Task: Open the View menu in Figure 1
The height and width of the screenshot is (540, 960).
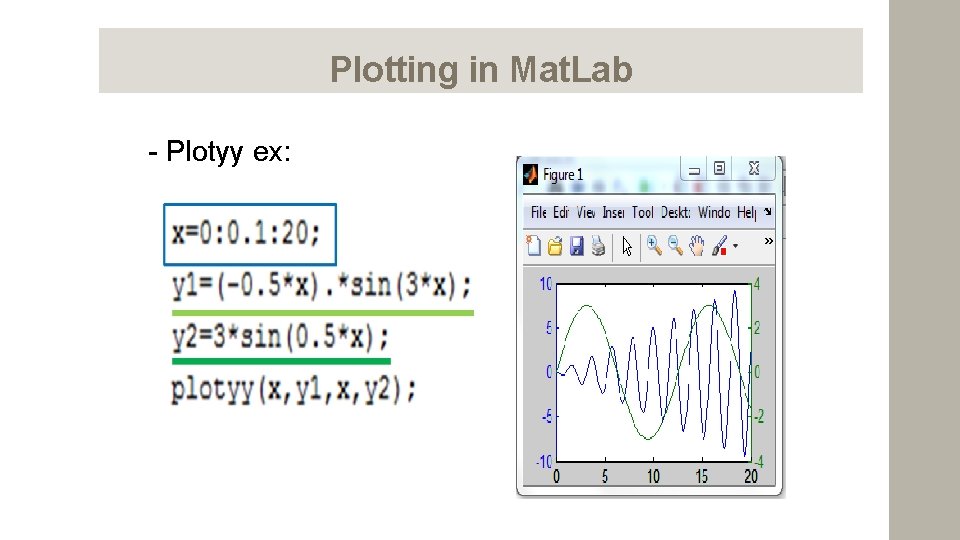Action: pos(586,212)
